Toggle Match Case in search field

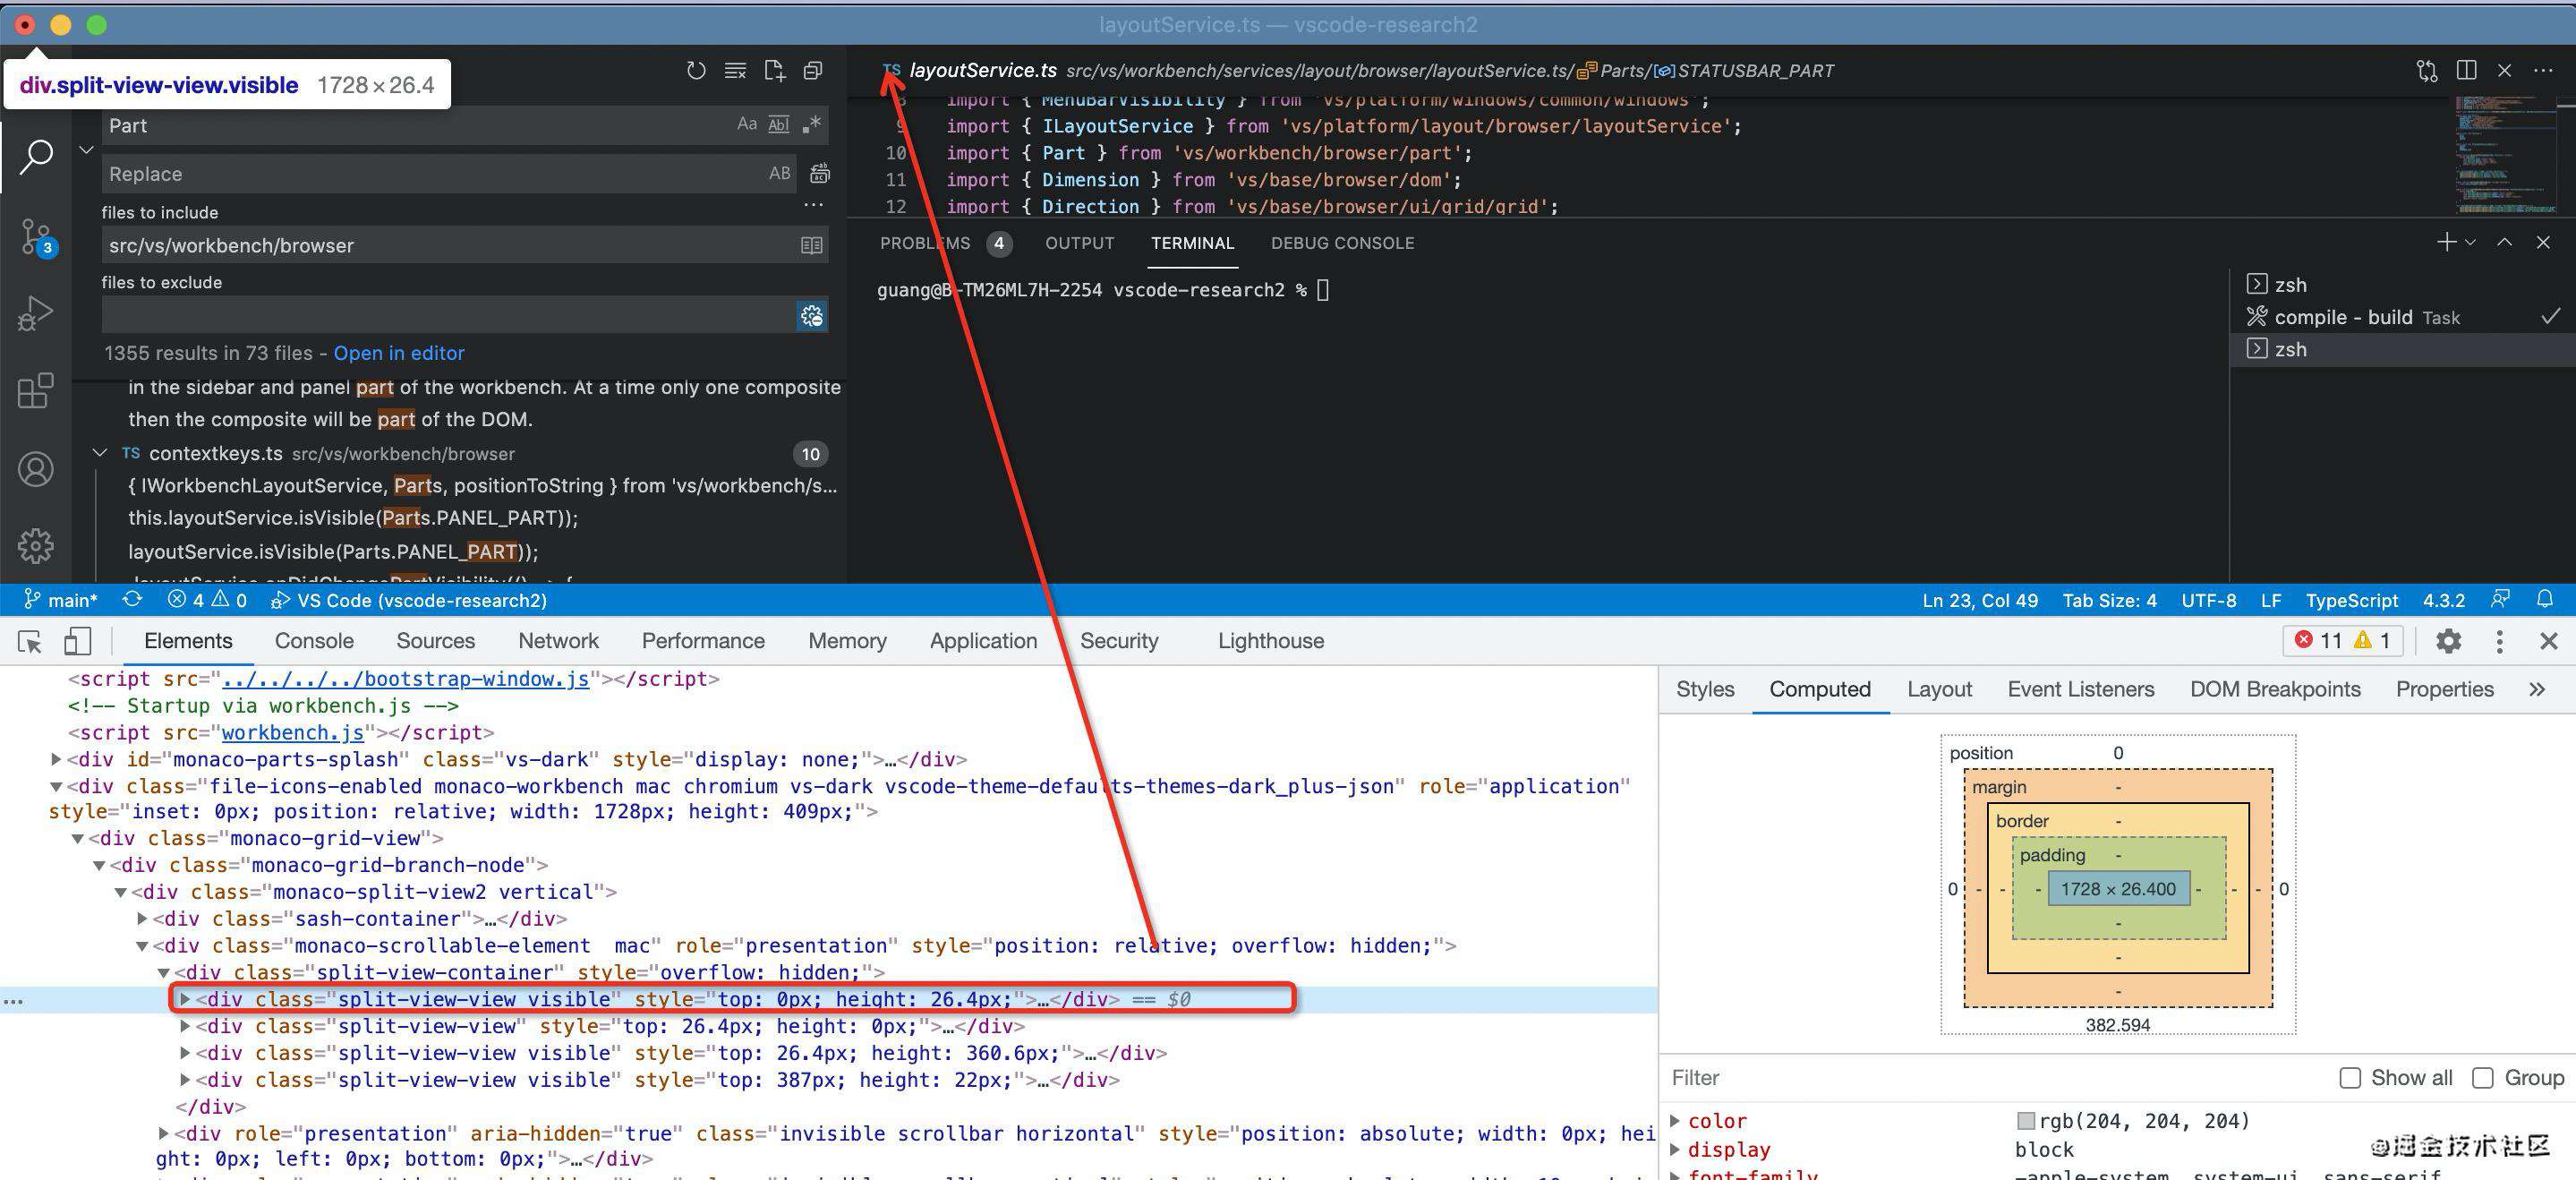click(747, 125)
